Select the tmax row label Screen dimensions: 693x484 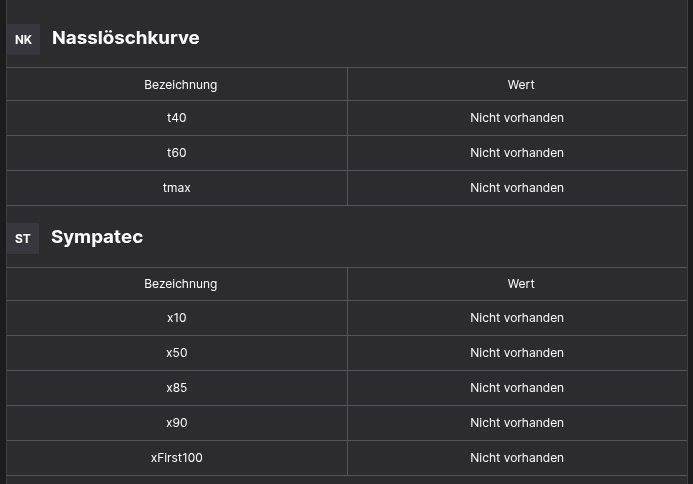(x=176, y=188)
